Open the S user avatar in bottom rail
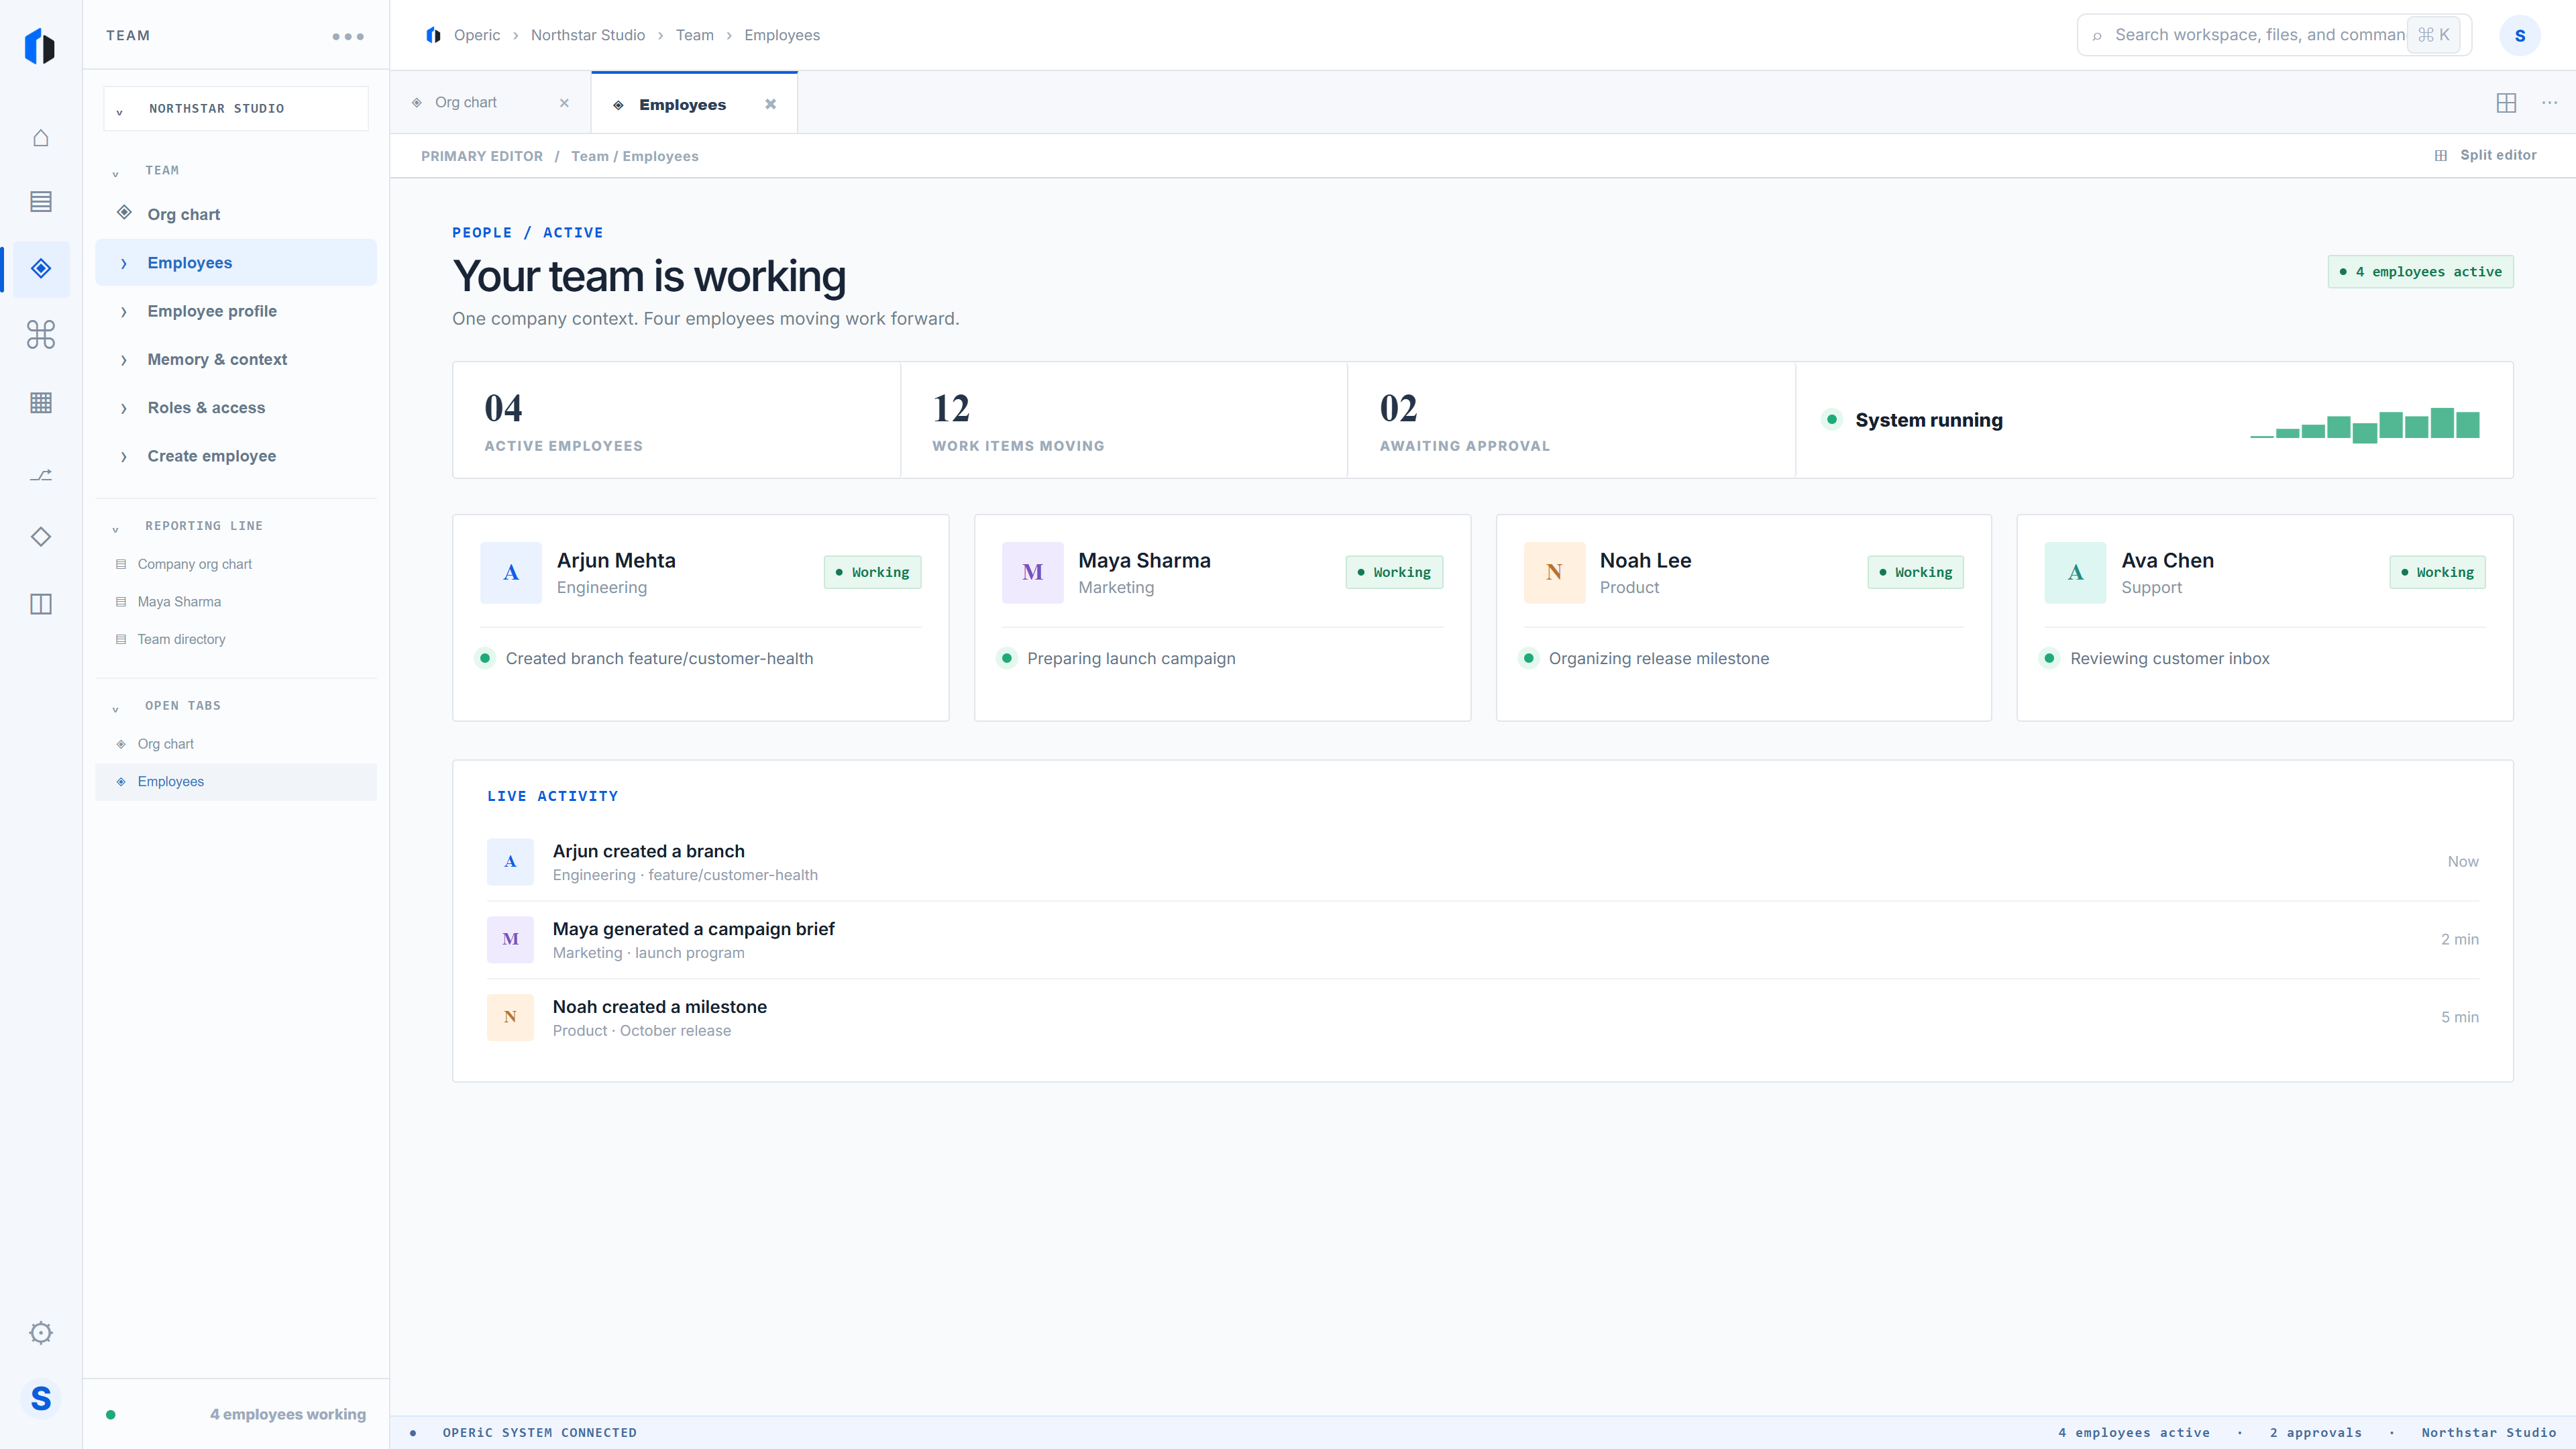2576x1449 pixels. click(x=41, y=1398)
